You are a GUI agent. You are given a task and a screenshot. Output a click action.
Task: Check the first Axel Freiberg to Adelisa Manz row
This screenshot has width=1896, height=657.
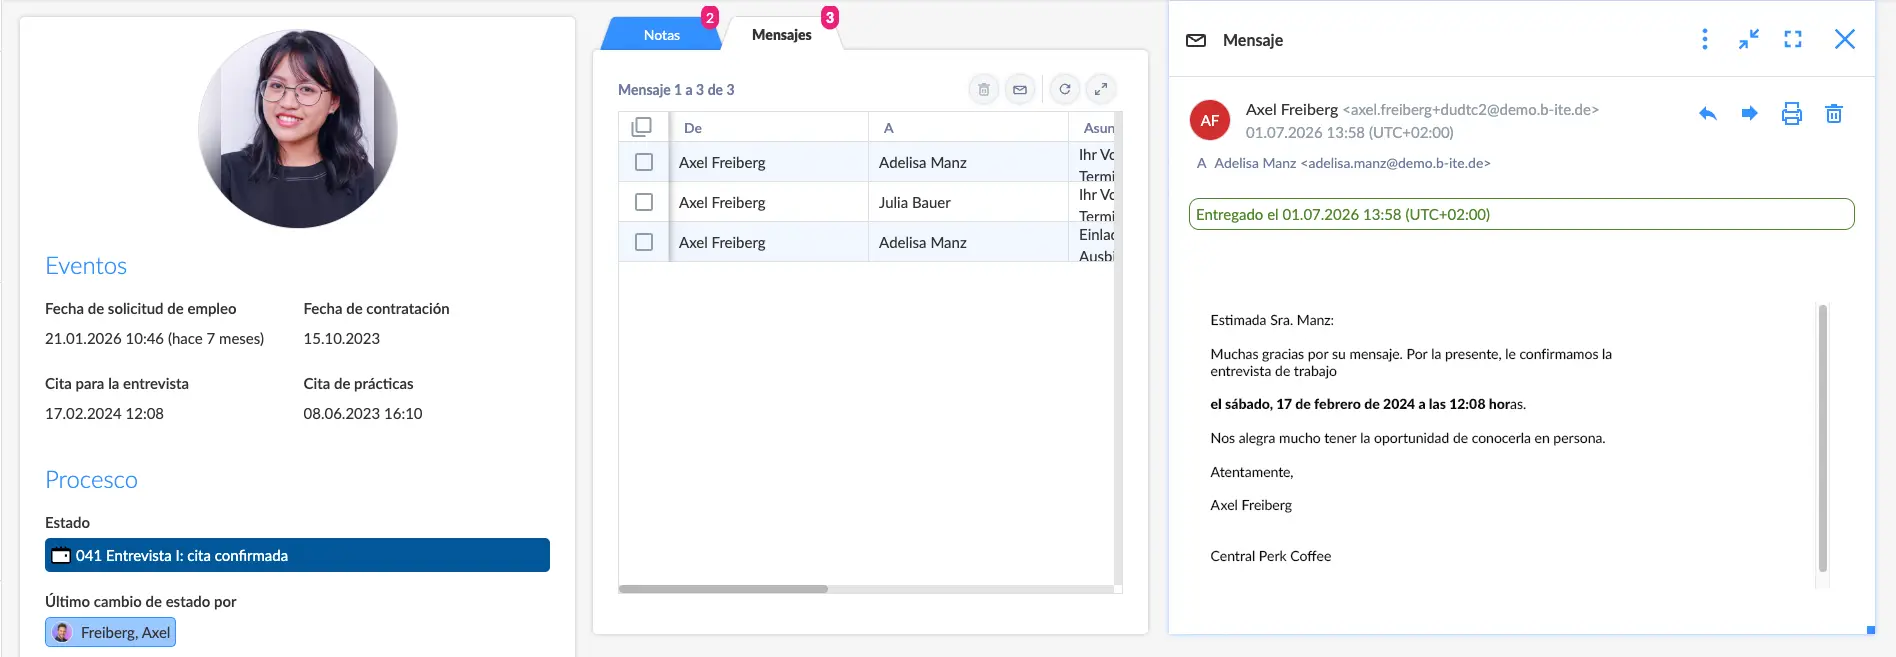pos(644,162)
